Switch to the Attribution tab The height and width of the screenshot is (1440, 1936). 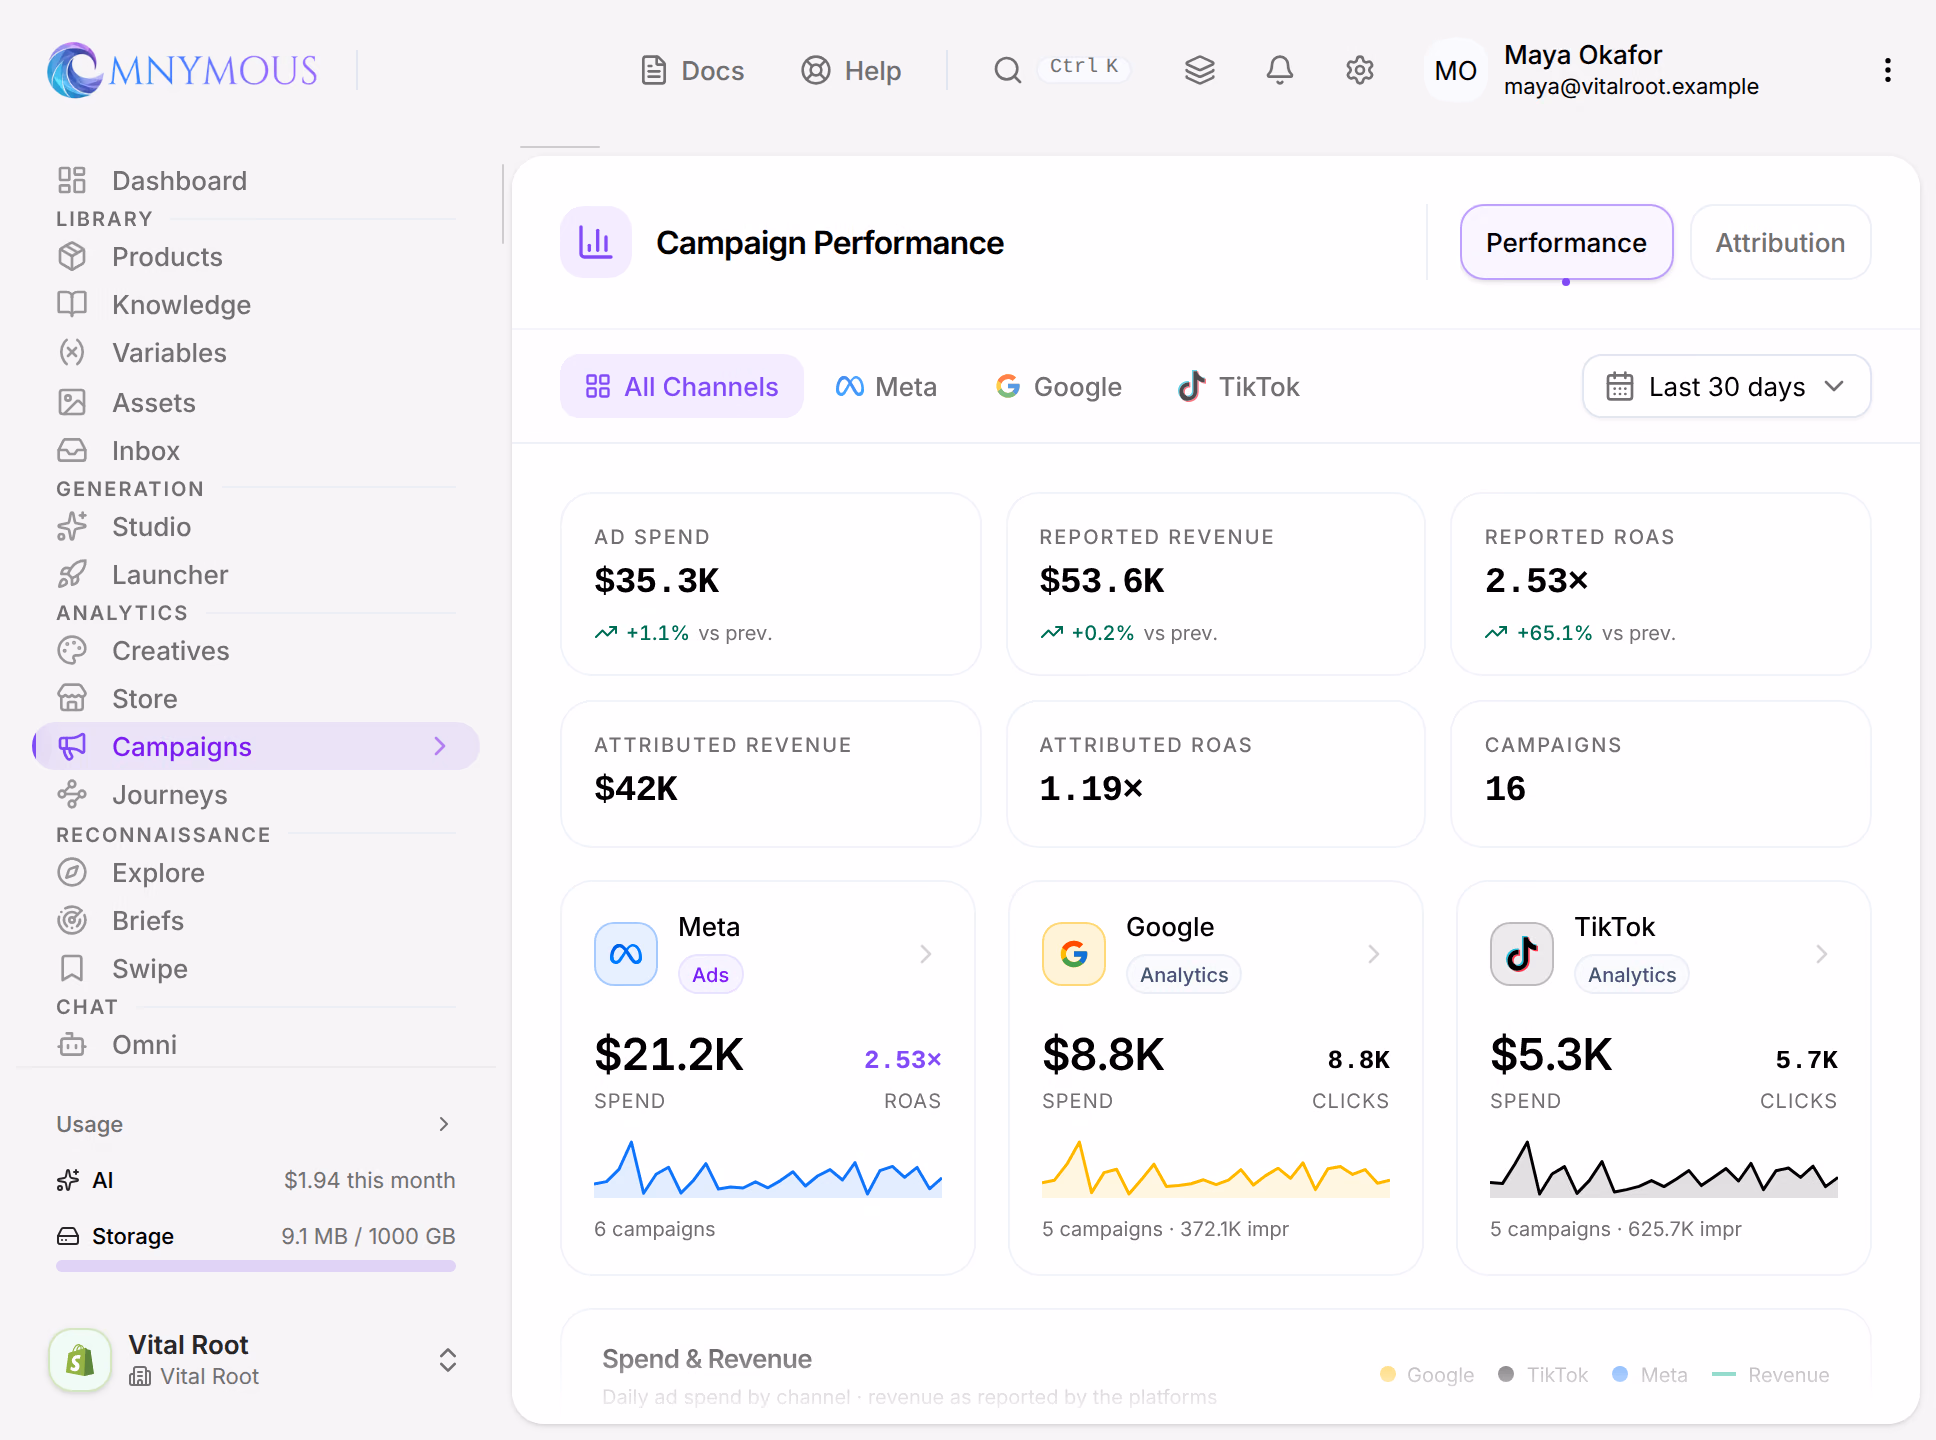pyautogui.click(x=1780, y=242)
